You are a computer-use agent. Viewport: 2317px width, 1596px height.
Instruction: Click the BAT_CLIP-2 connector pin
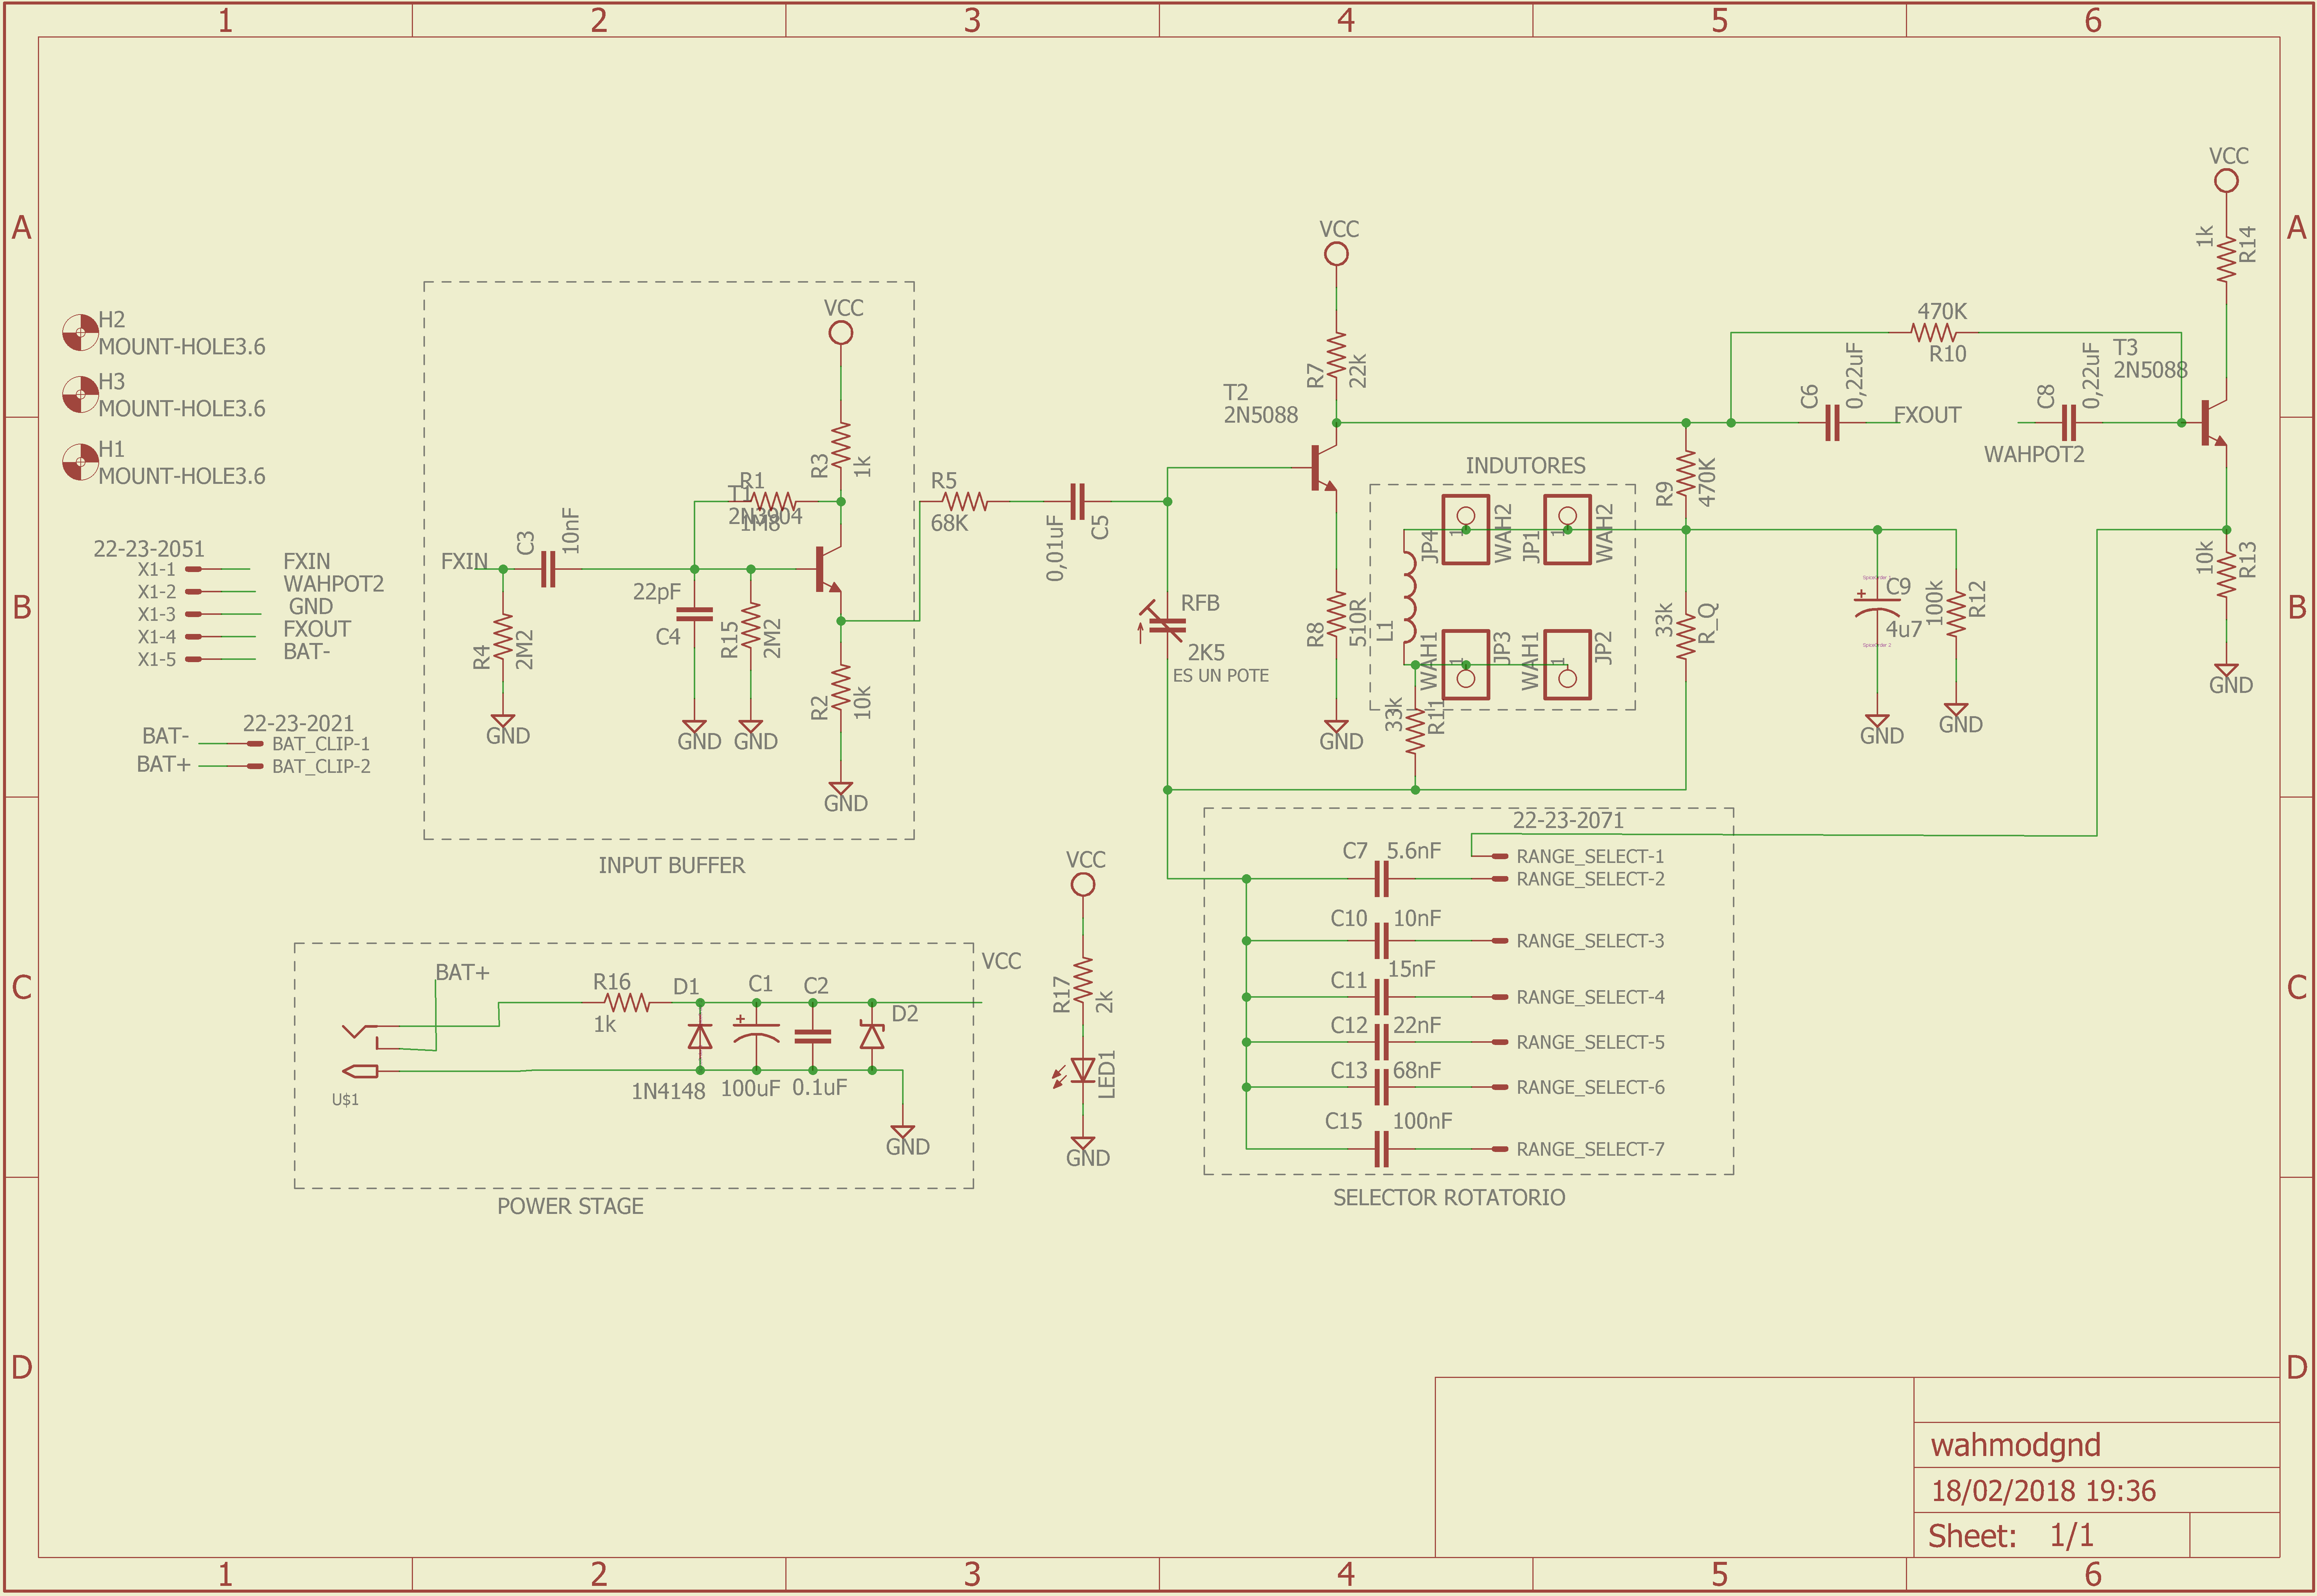(x=254, y=767)
